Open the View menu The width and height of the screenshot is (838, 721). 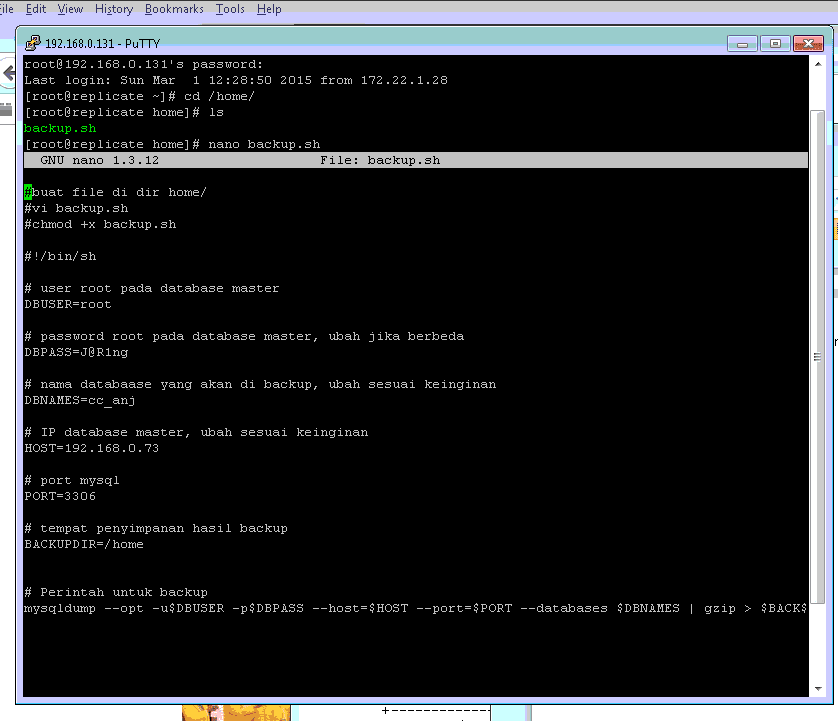point(70,9)
